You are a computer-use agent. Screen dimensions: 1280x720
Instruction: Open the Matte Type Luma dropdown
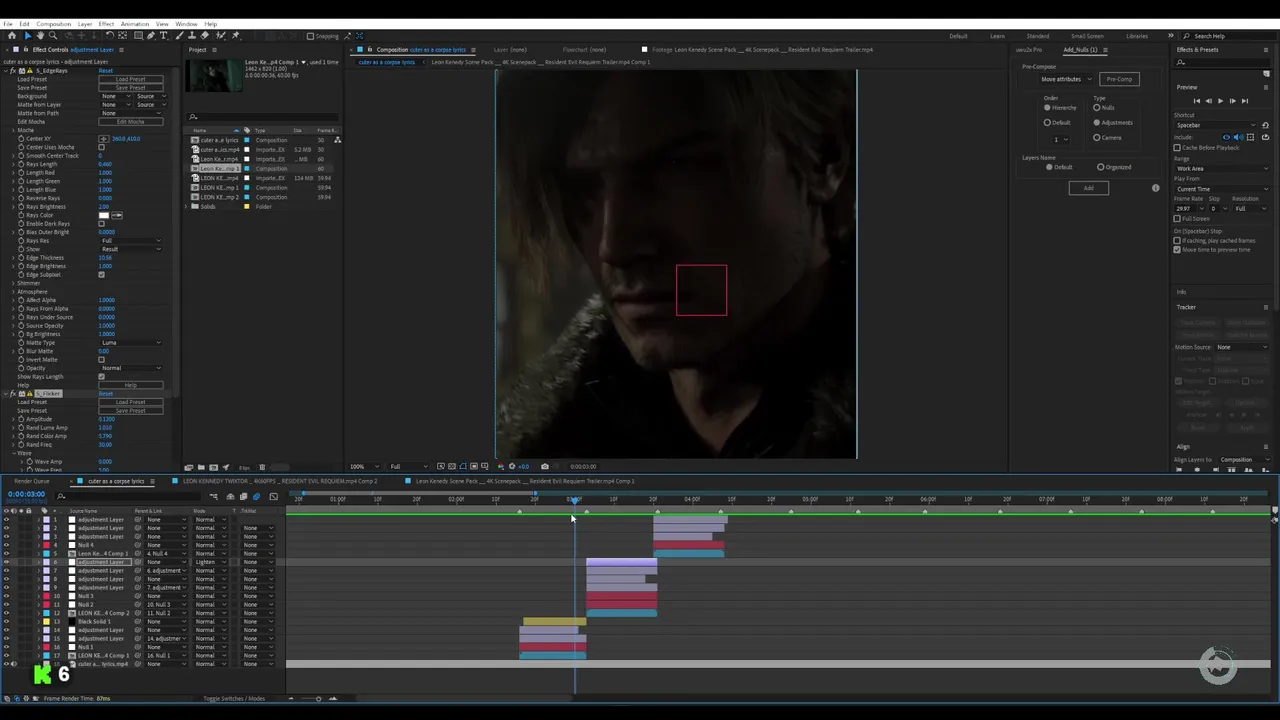130,343
